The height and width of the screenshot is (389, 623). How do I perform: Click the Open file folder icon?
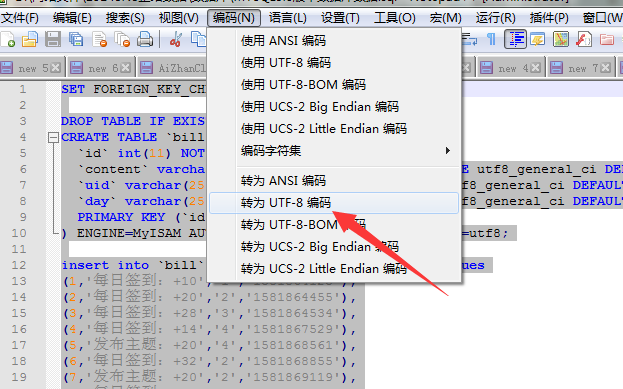coord(30,39)
